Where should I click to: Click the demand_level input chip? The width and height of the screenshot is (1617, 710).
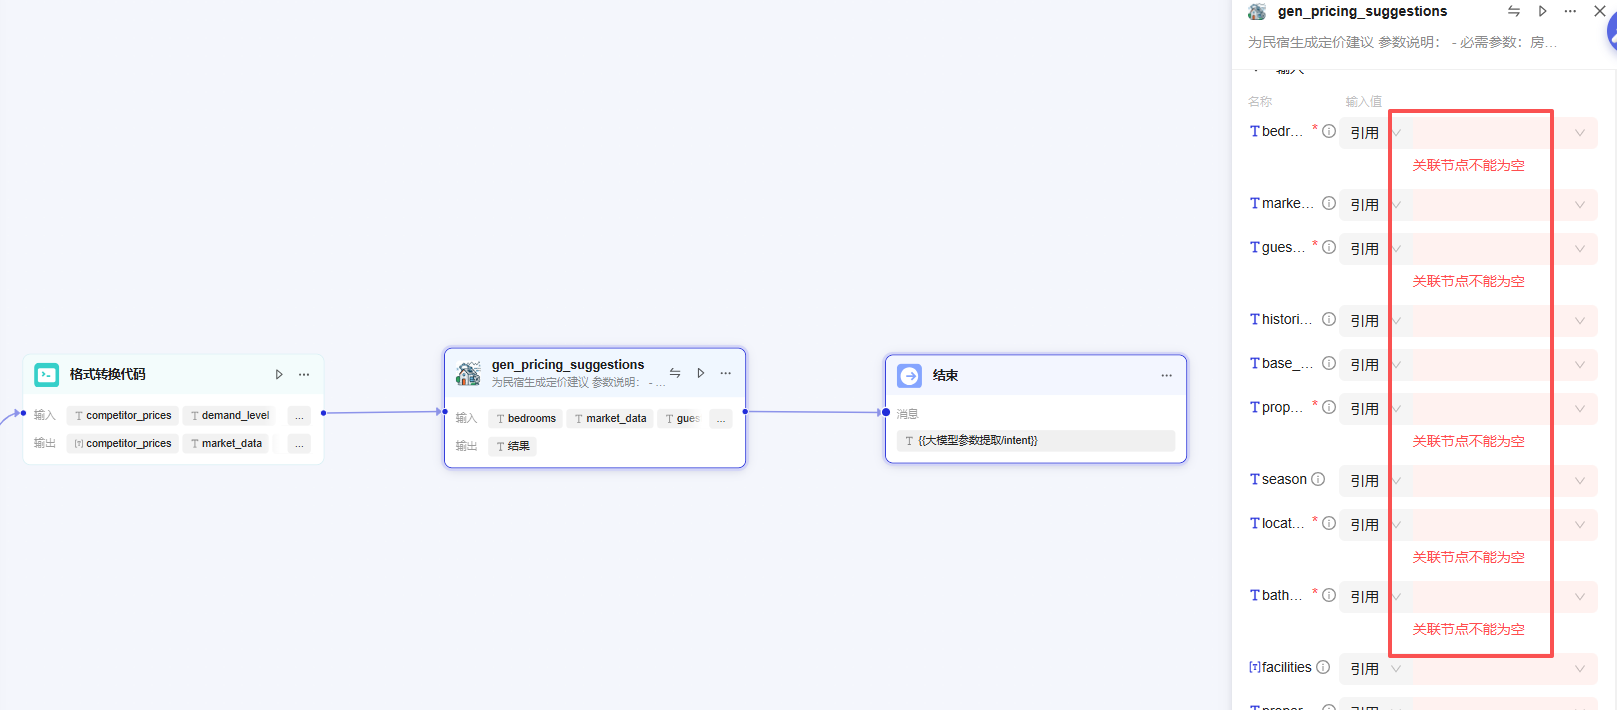(x=229, y=415)
